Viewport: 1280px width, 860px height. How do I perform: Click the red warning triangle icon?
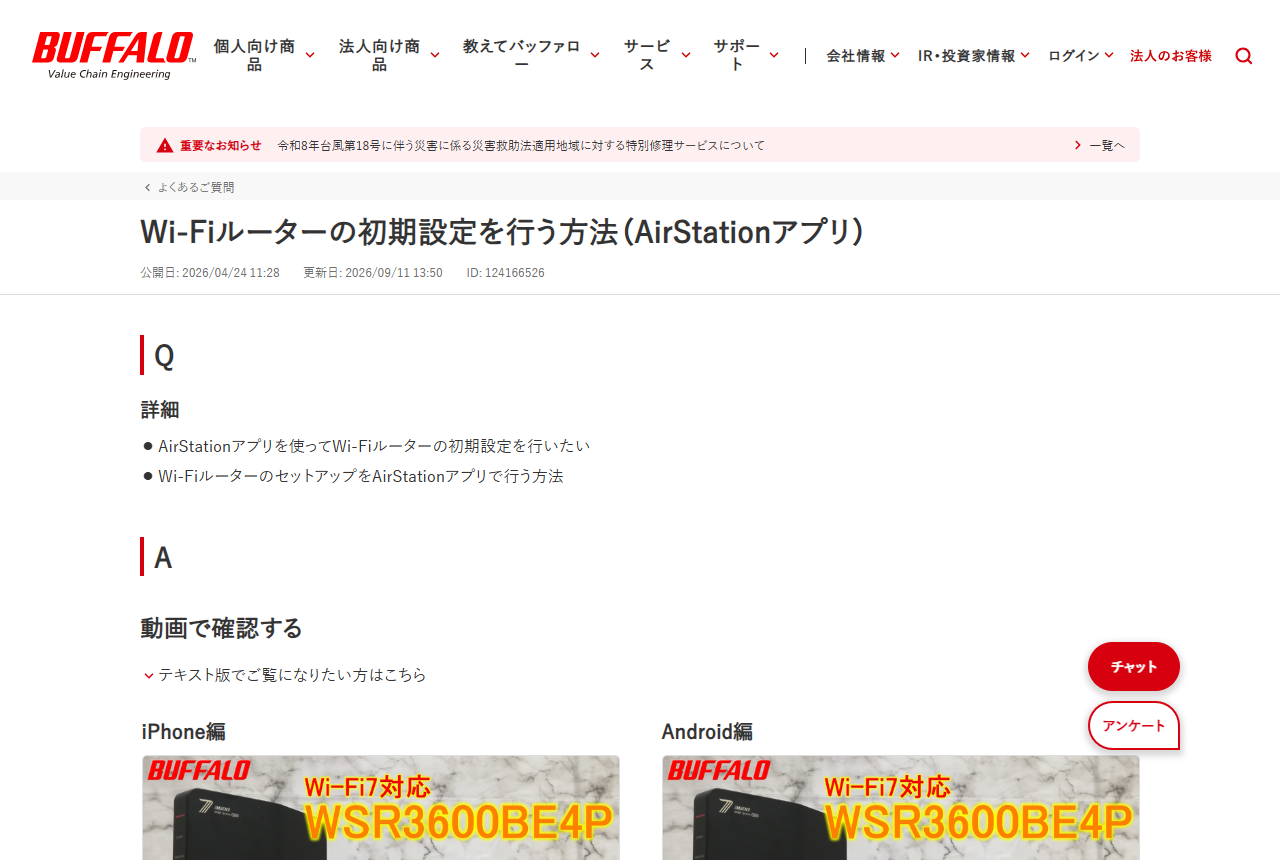point(165,146)
